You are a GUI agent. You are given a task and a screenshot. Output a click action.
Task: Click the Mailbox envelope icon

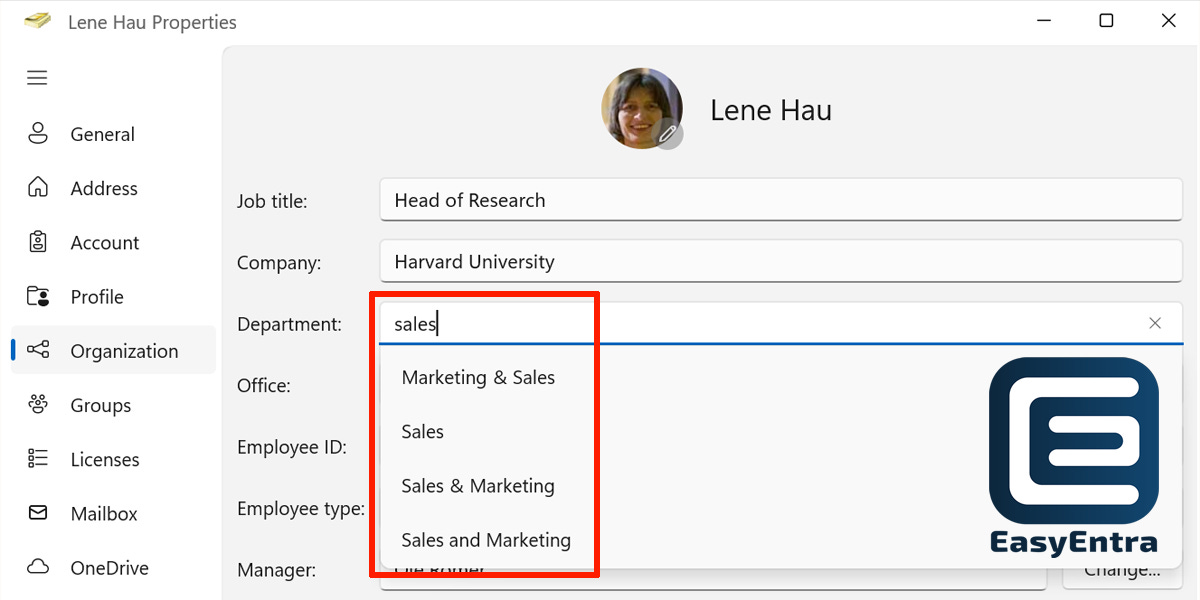[38, 513]
